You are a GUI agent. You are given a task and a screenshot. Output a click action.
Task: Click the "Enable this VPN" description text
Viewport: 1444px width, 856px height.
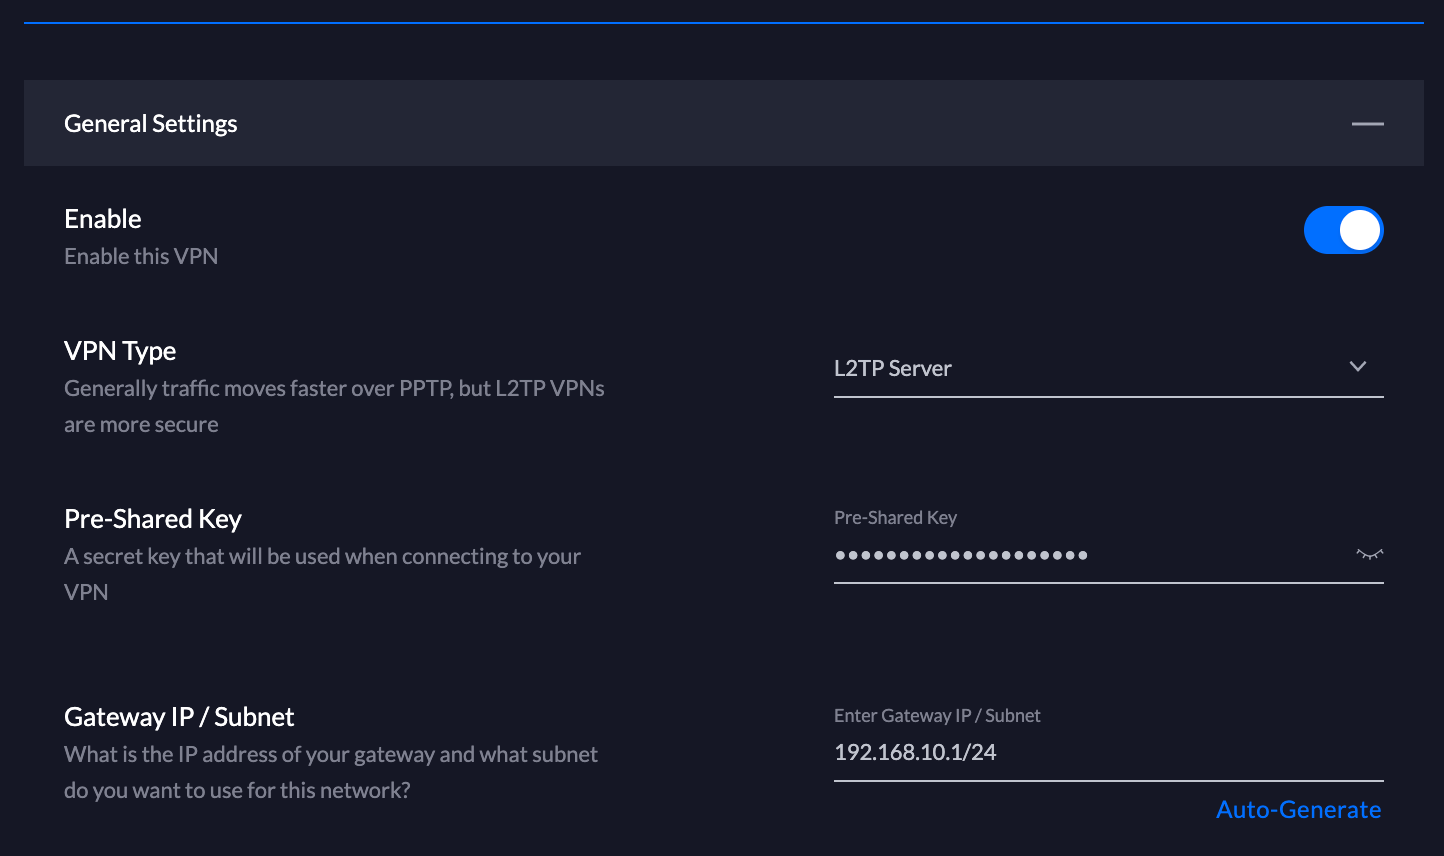click(141, 256)
